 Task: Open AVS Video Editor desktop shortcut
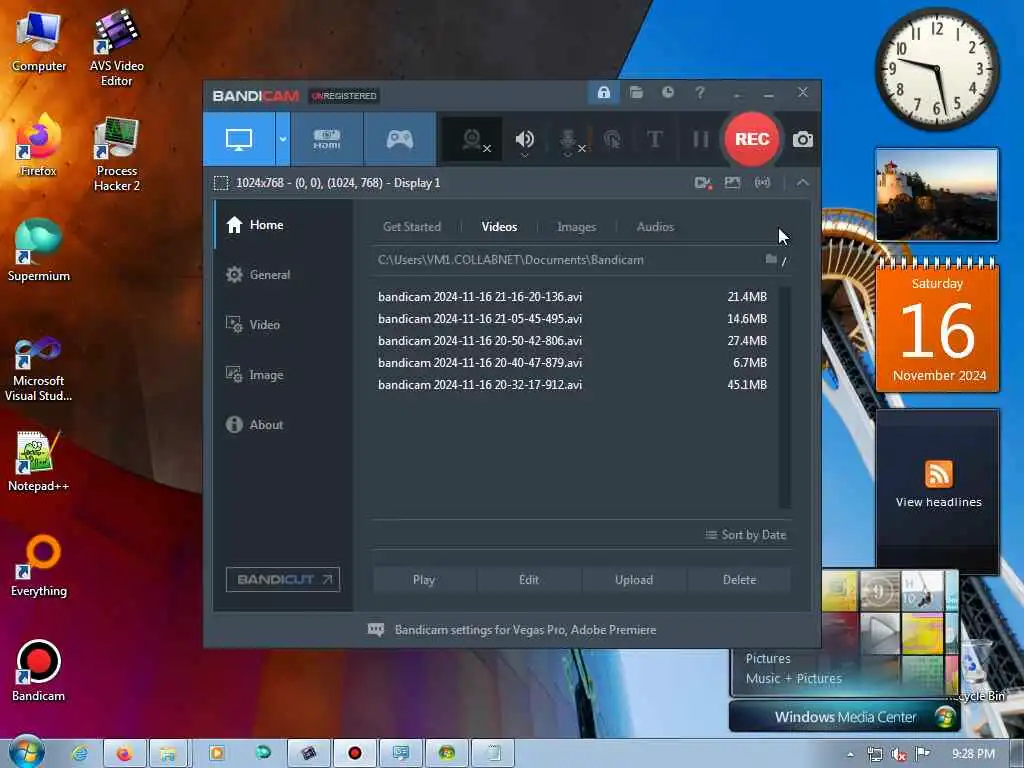click(116, 48)
